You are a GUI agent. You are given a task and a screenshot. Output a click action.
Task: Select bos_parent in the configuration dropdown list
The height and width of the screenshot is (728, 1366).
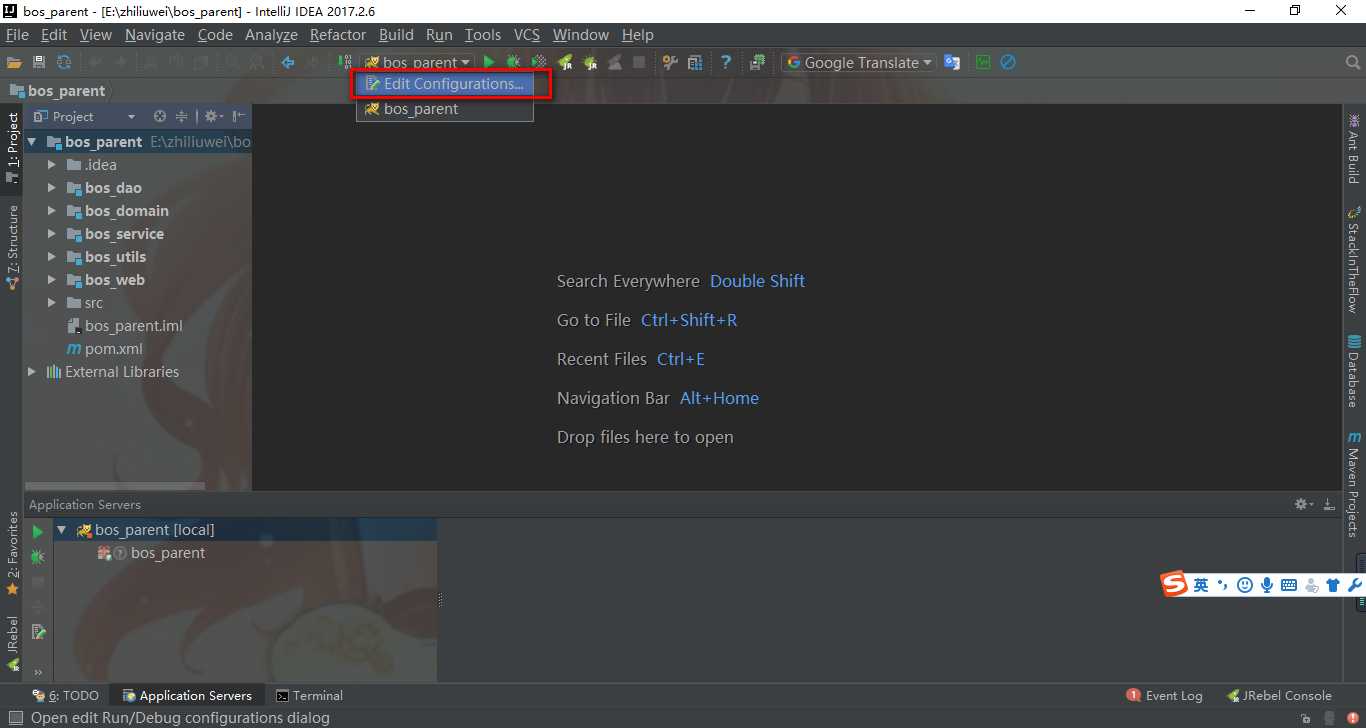(444, 109)
